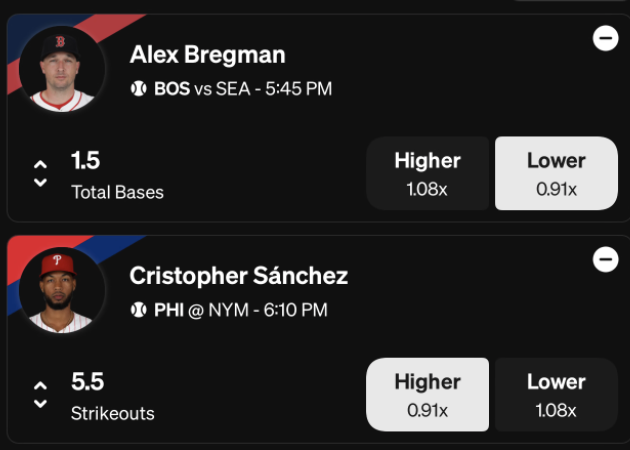The height and width of the screenshot is (450, 630).
Task: Remove Cristopher Sánchez pick with minus icon
Action: [x=605, y=259]
